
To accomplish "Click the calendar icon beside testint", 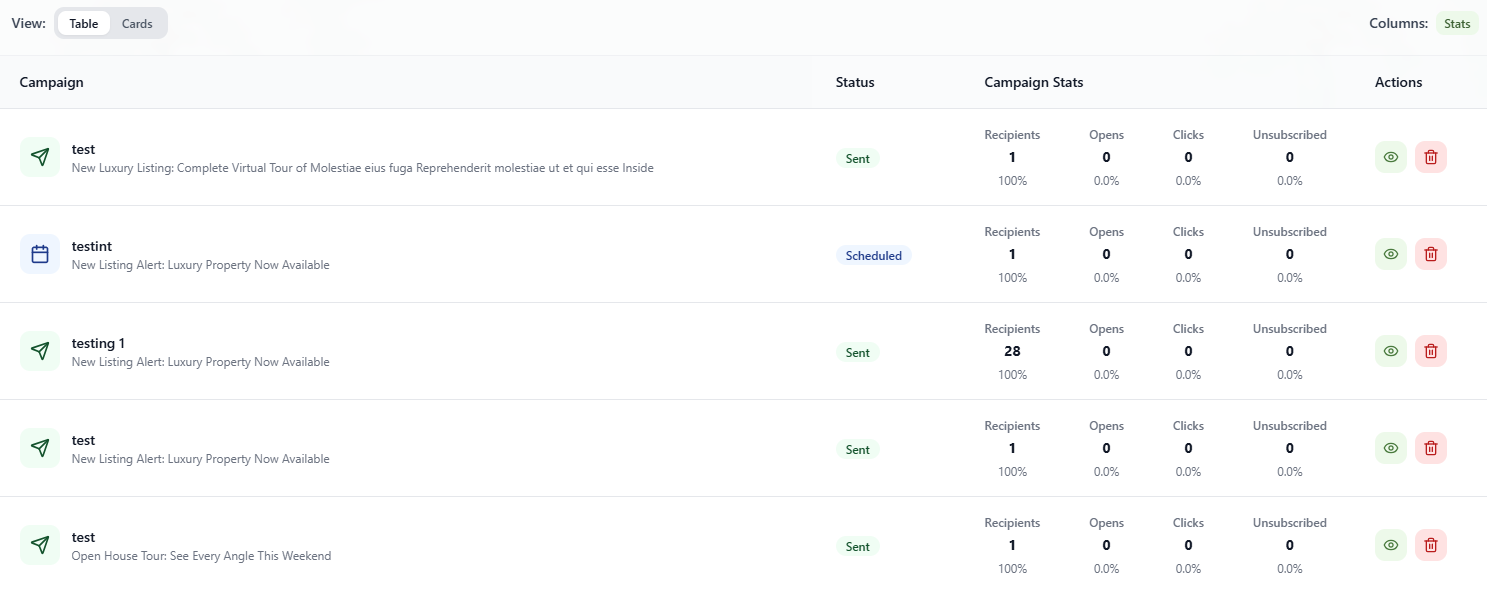I will (40, 254).
